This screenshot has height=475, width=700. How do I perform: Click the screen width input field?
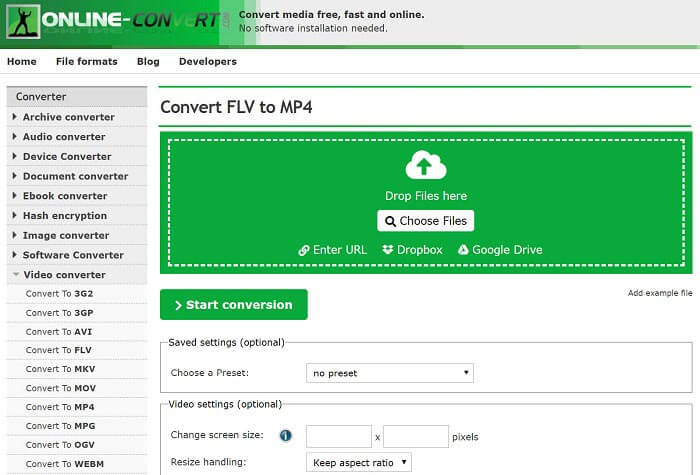point(338,436)
